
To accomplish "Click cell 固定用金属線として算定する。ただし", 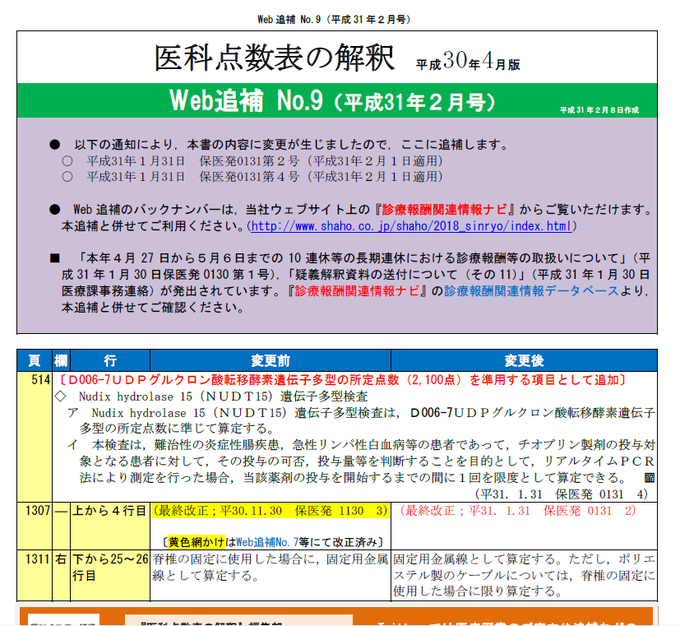I will pos(524,575).
